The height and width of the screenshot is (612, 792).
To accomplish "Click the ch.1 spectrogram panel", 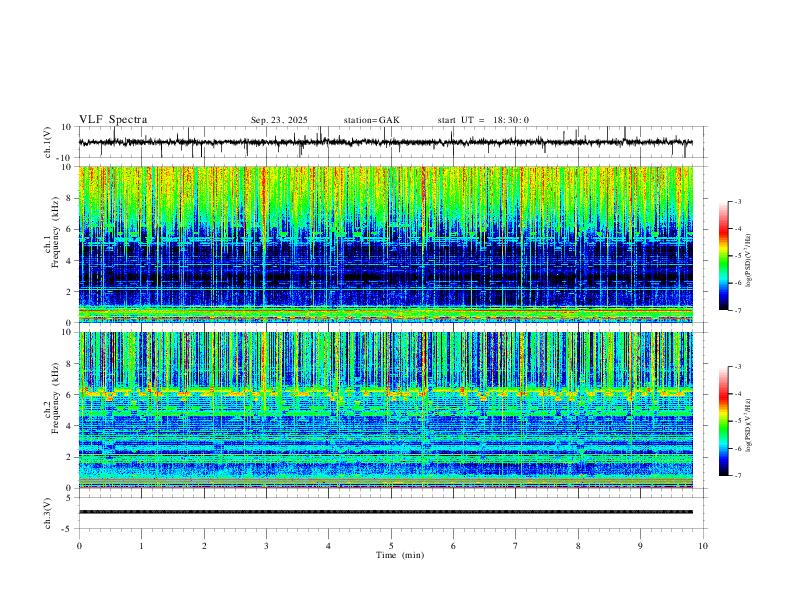I will tap(386, 244).
